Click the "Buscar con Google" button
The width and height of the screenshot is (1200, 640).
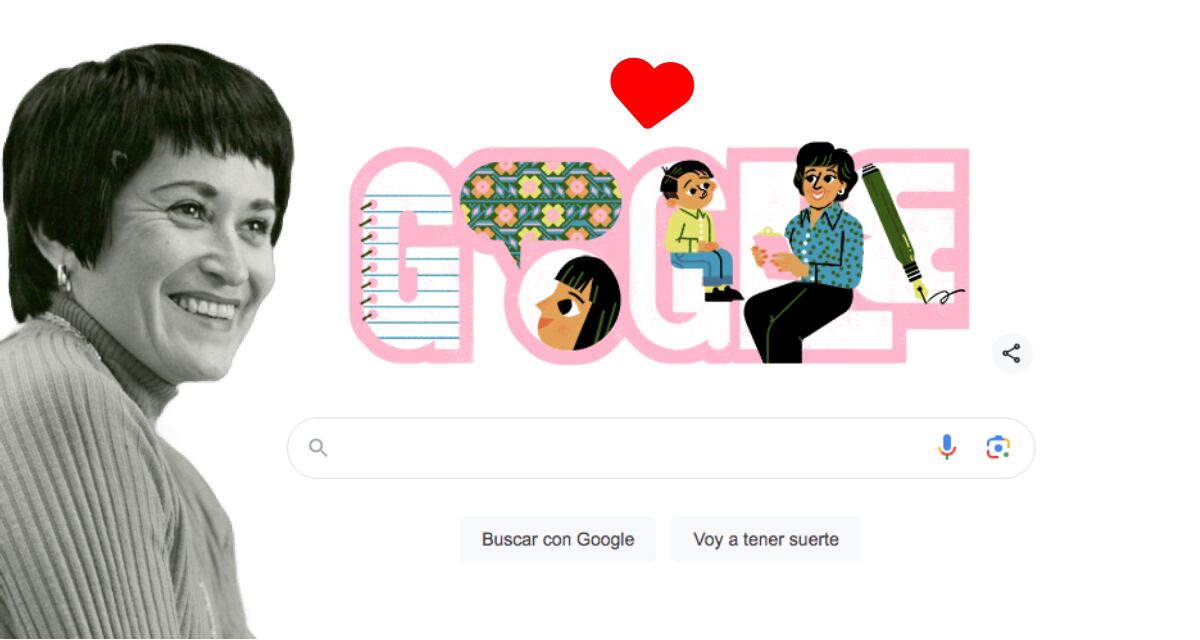coord(558,539)
